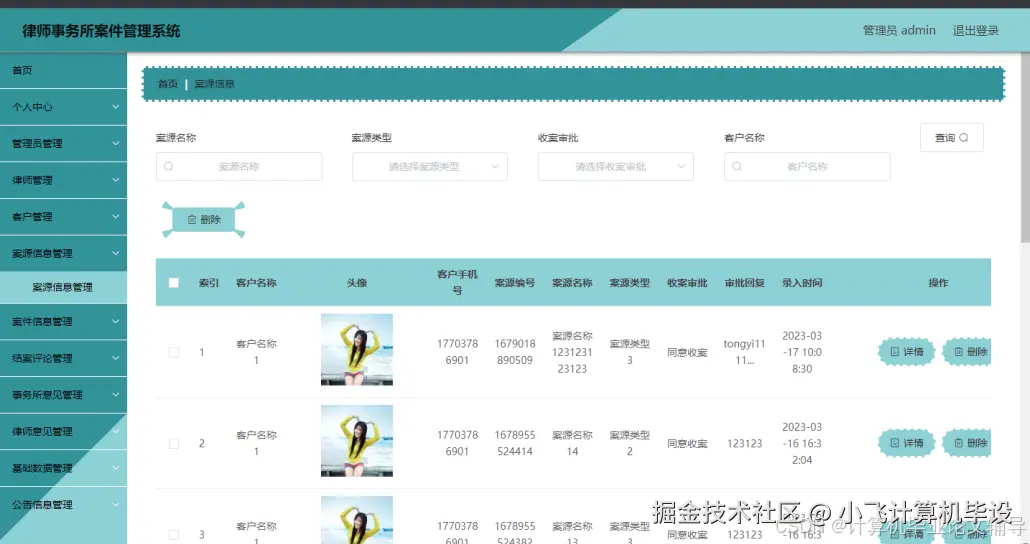This screenshot has height=544, width=1030.
Task: Click case number 1679018890509 cell
Action: [514, 351]
